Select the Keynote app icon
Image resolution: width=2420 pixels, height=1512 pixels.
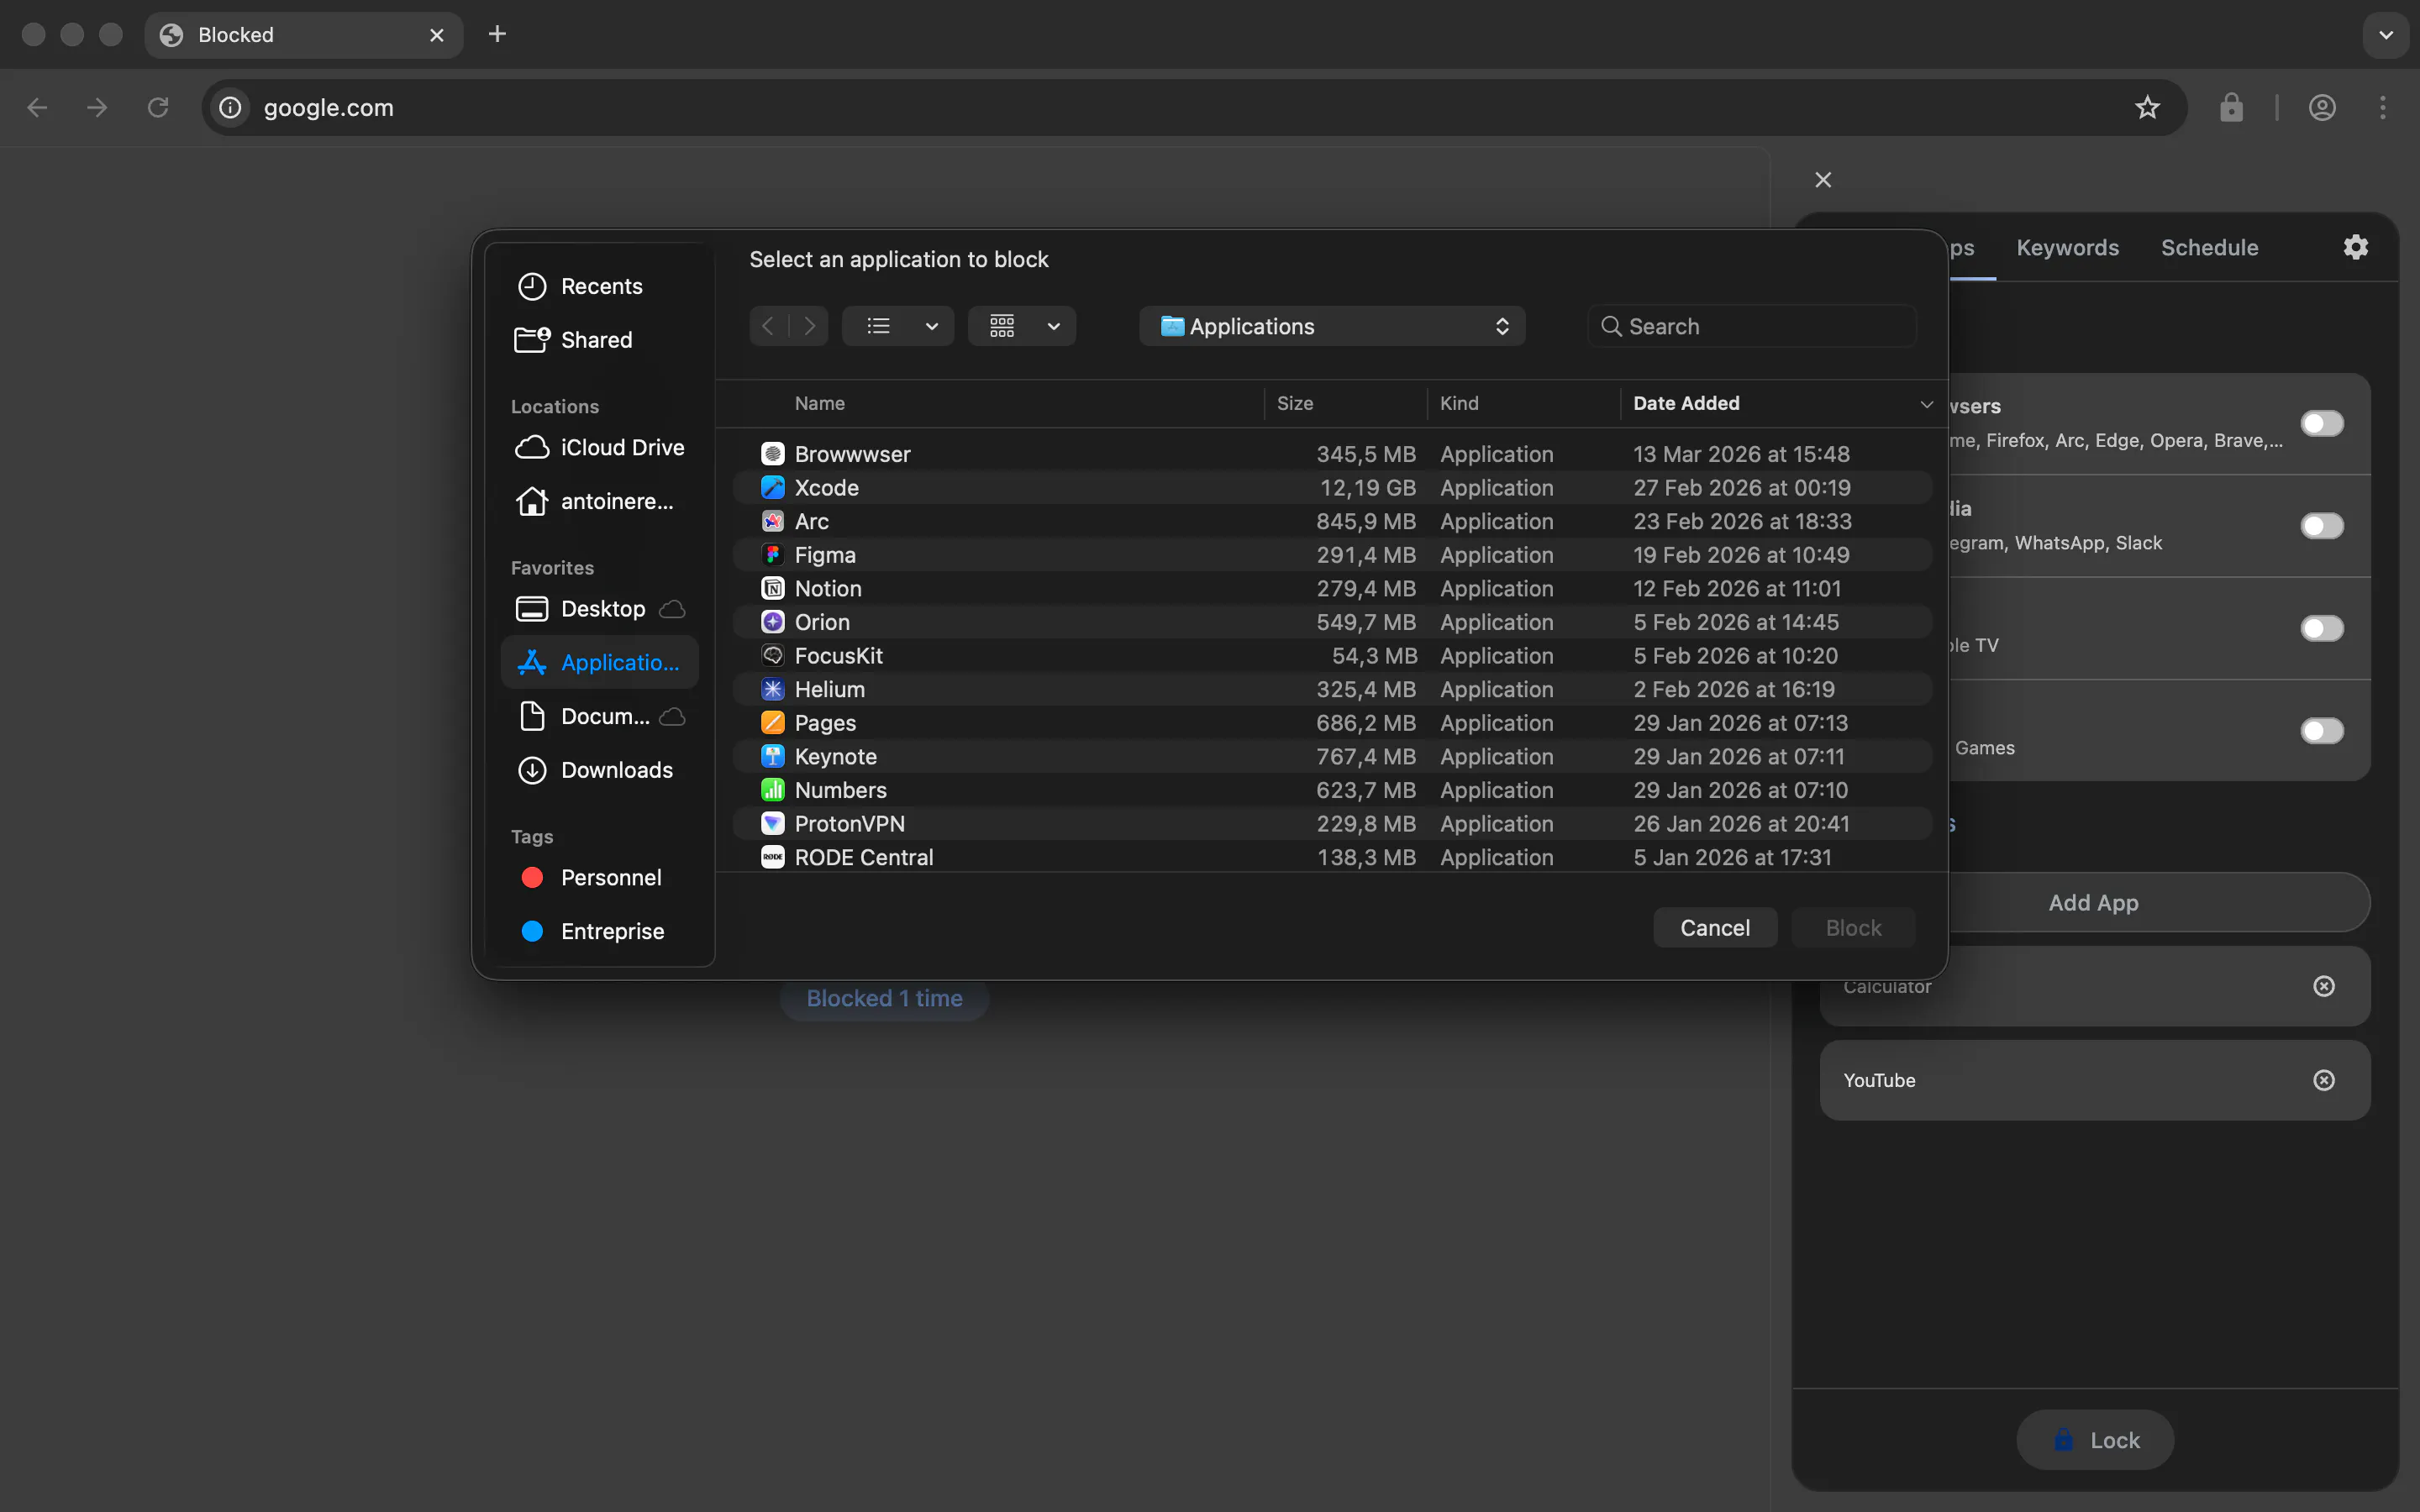(772, 757)
